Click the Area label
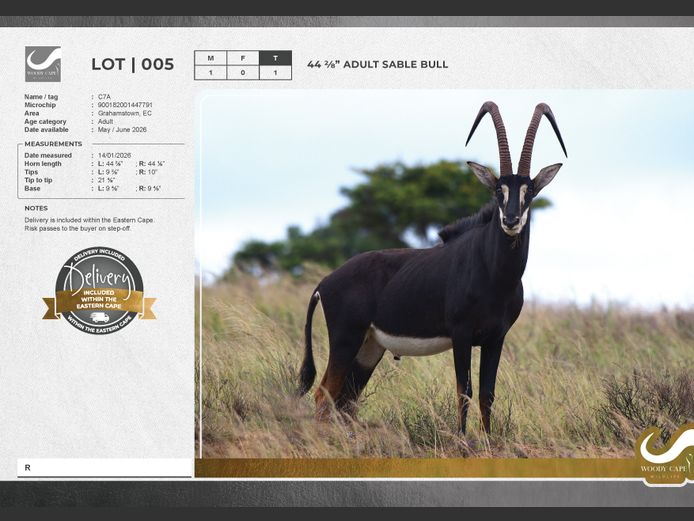This screenshot has width=694, height=521. tap(31, 113)
